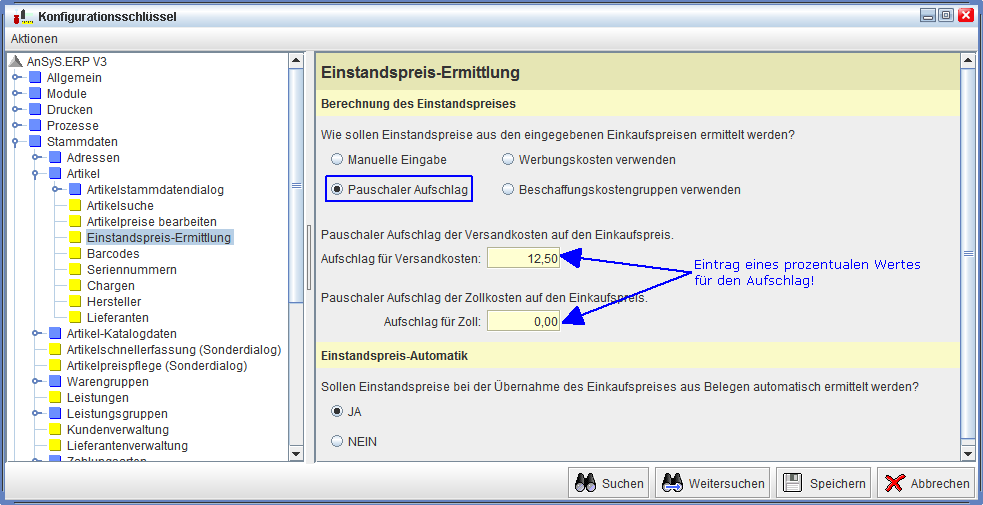Viewport: 983px width, 505px height.
Task: Expand the Adressen tree node
Action: 36,158
